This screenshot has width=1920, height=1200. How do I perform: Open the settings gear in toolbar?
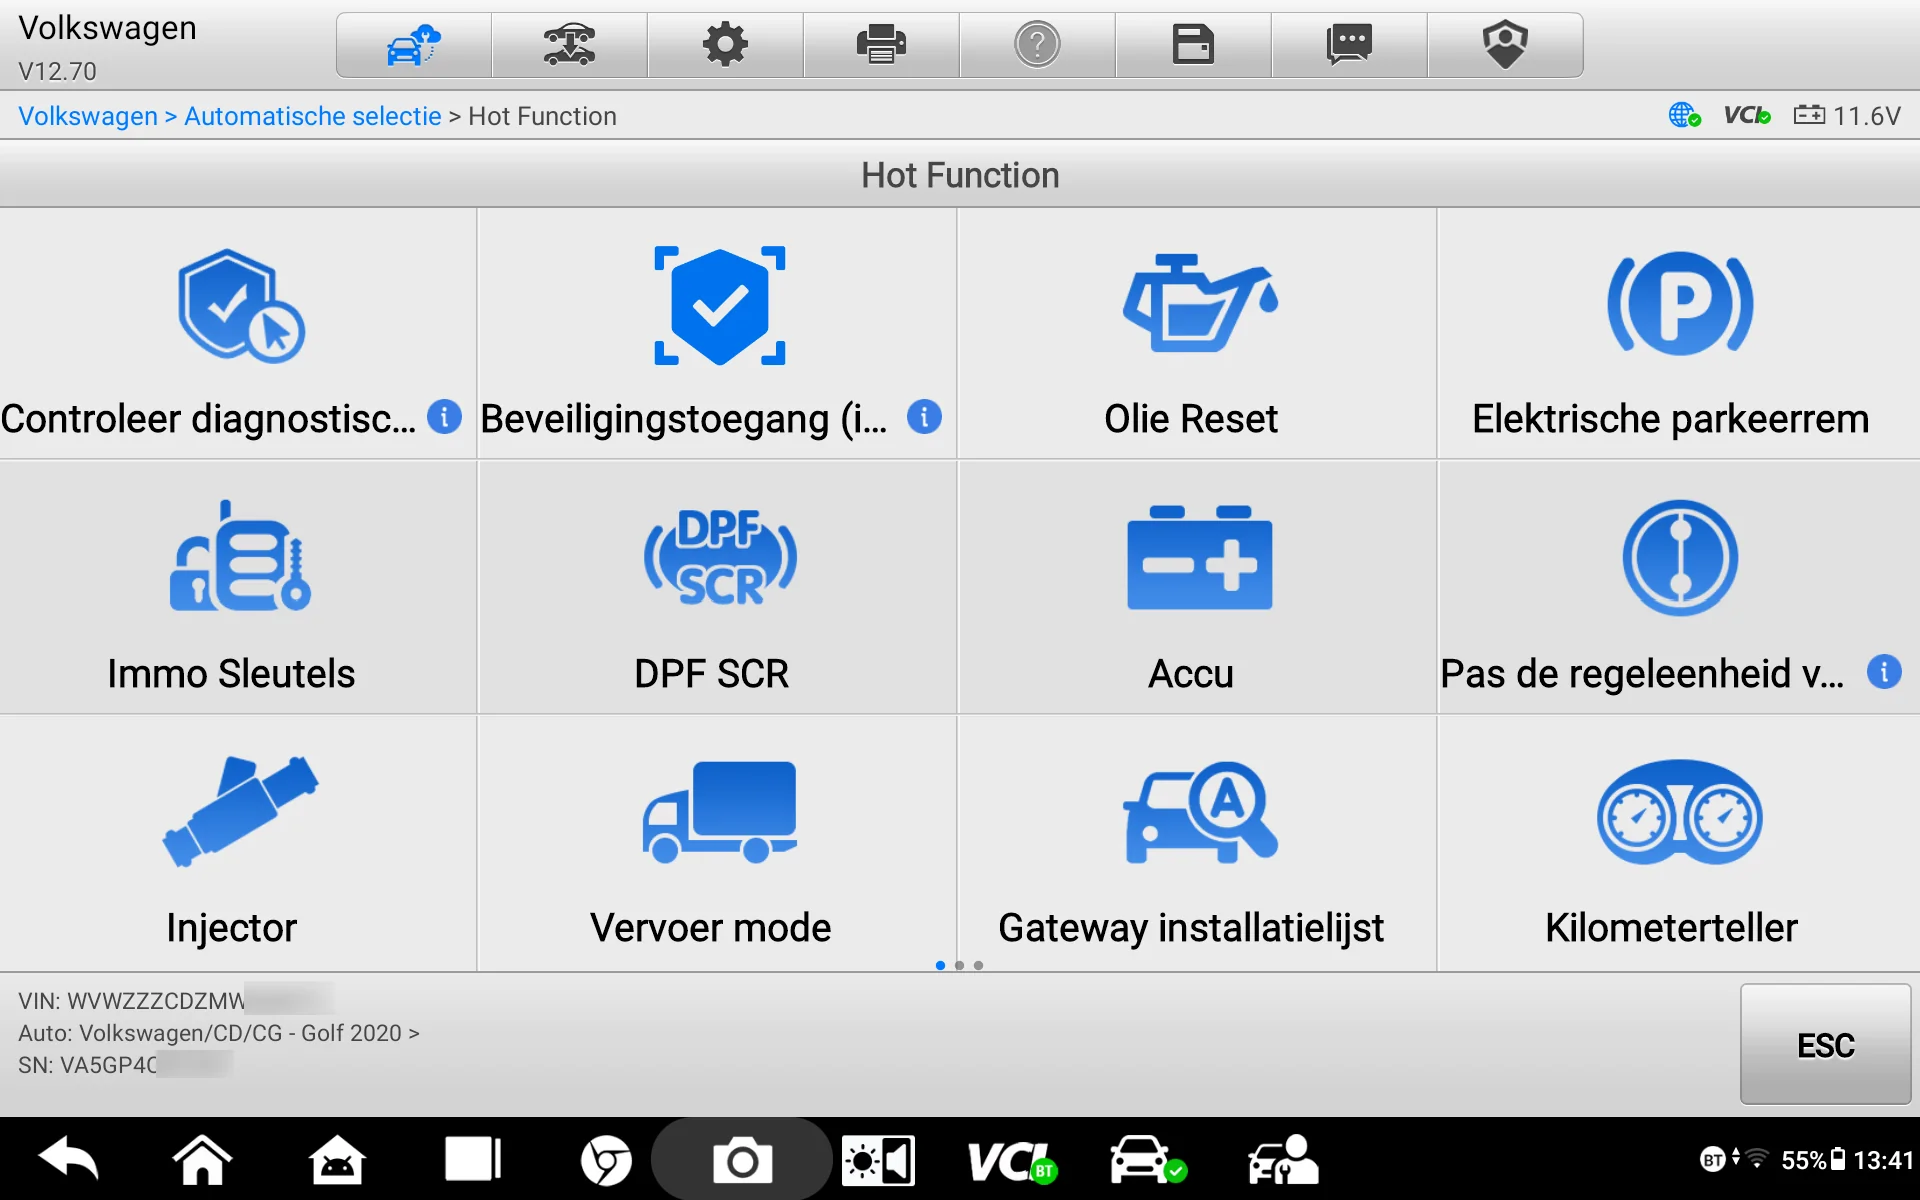coord(726,45)
